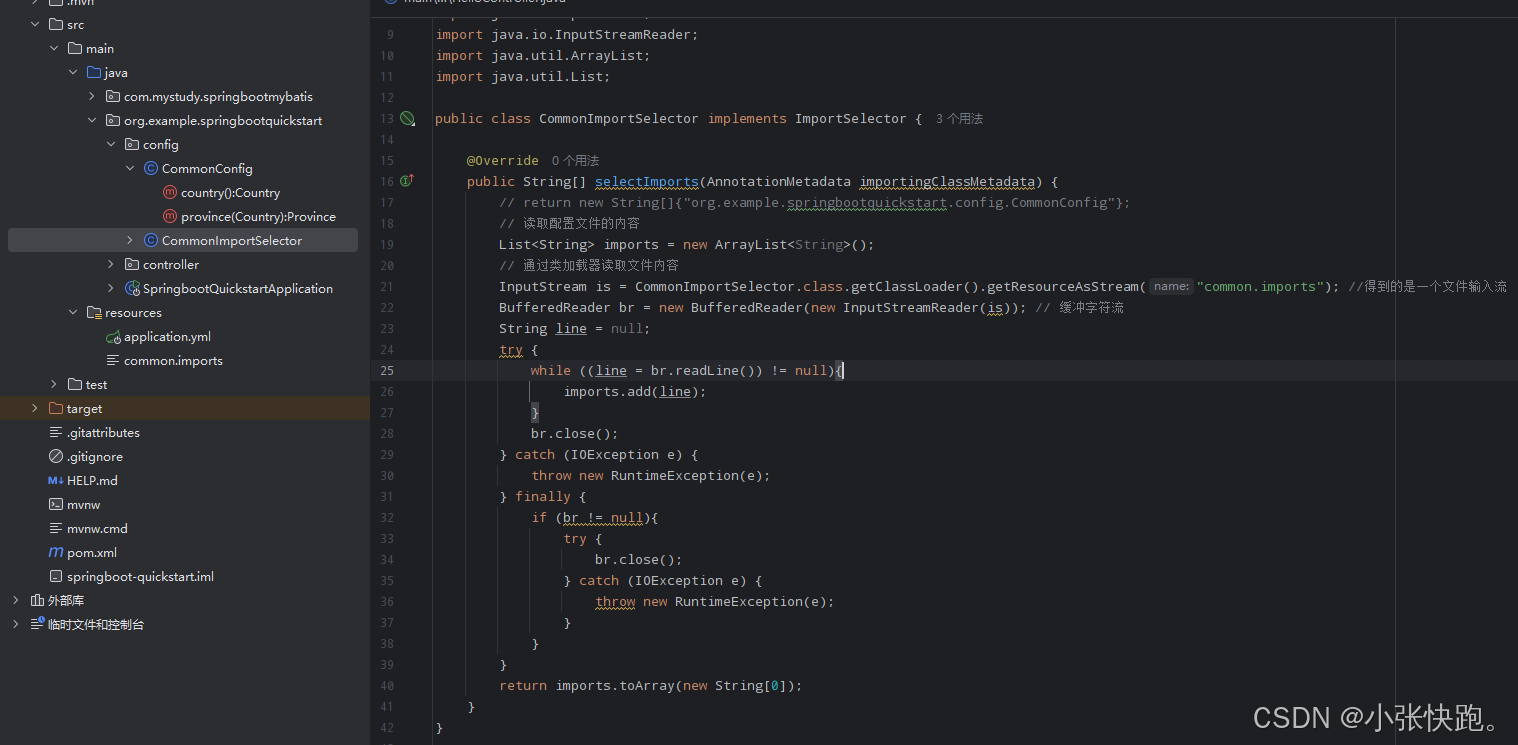Viewport: 1518px width, 745px height.
Task: Click the '读取配置文件的内容' comment
Action: click(x=569, y=224)
